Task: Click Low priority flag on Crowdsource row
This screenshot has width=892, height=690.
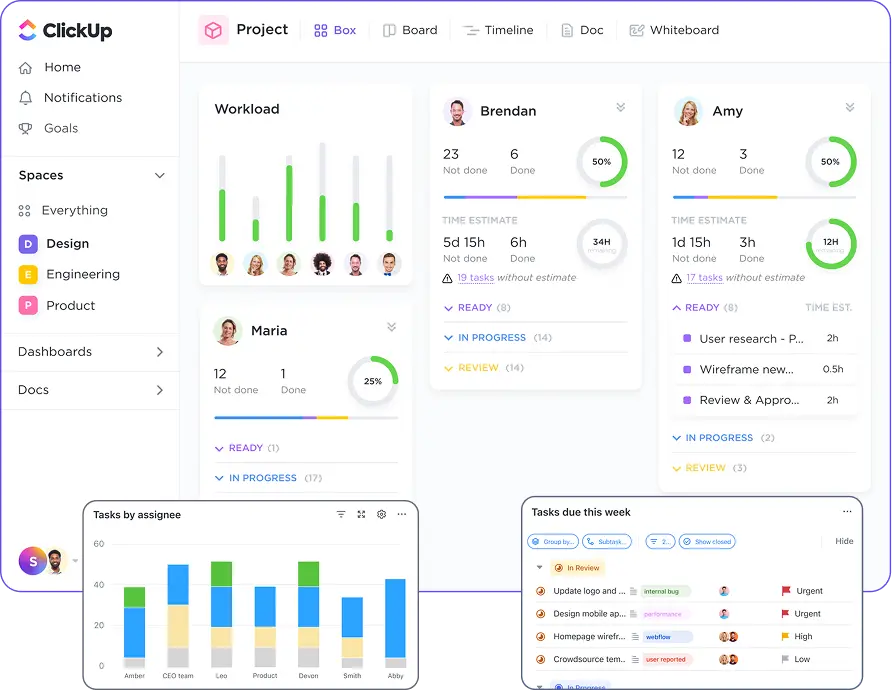Action: point(785,659)
